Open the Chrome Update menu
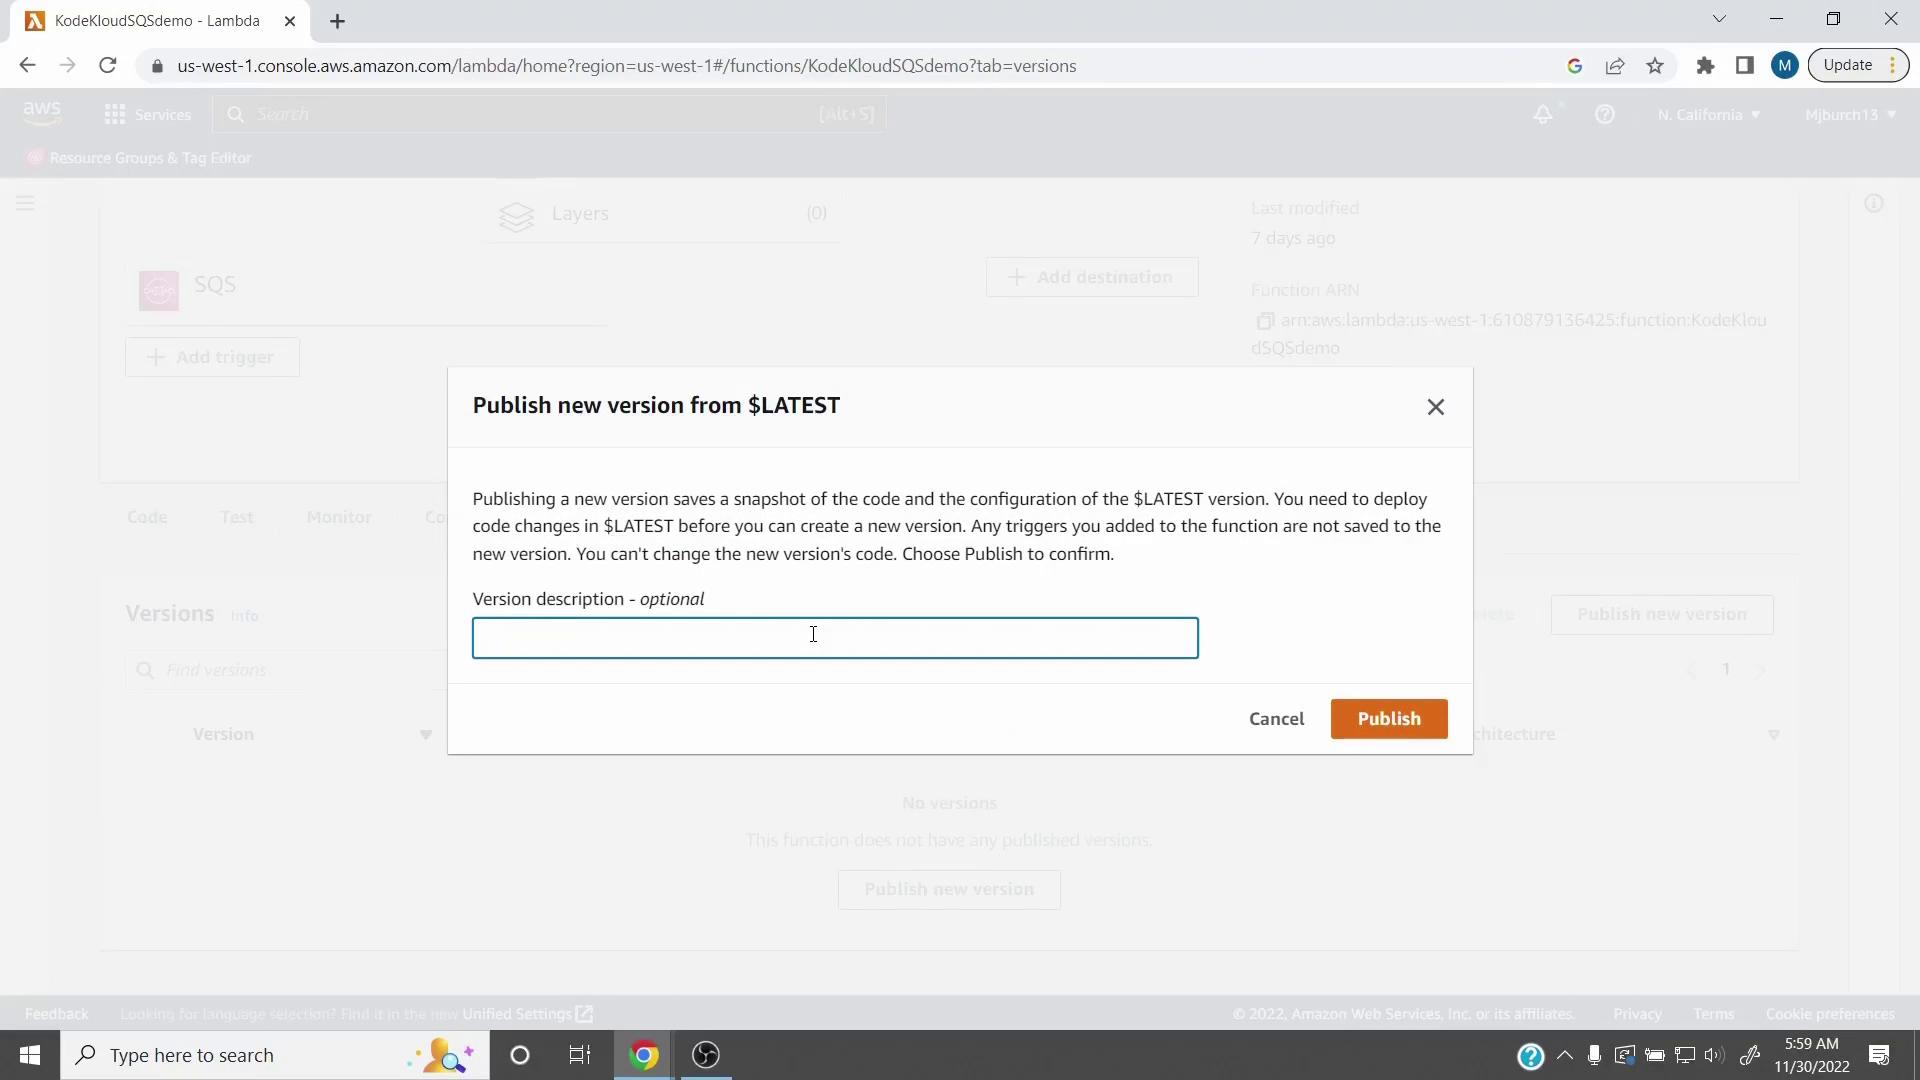 click(1857, 65)
